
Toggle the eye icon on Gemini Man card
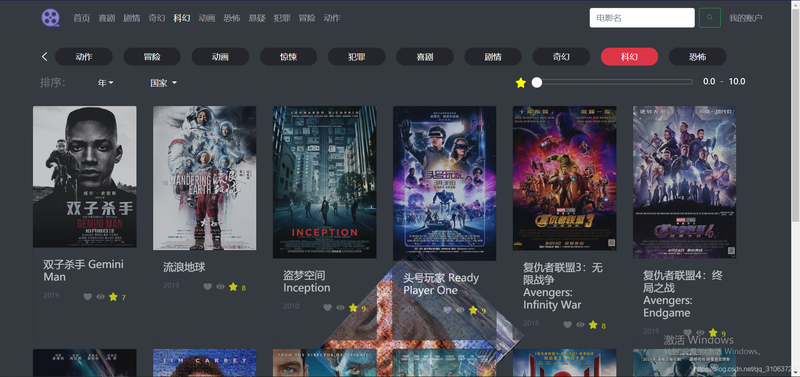(x=101, y=297)
